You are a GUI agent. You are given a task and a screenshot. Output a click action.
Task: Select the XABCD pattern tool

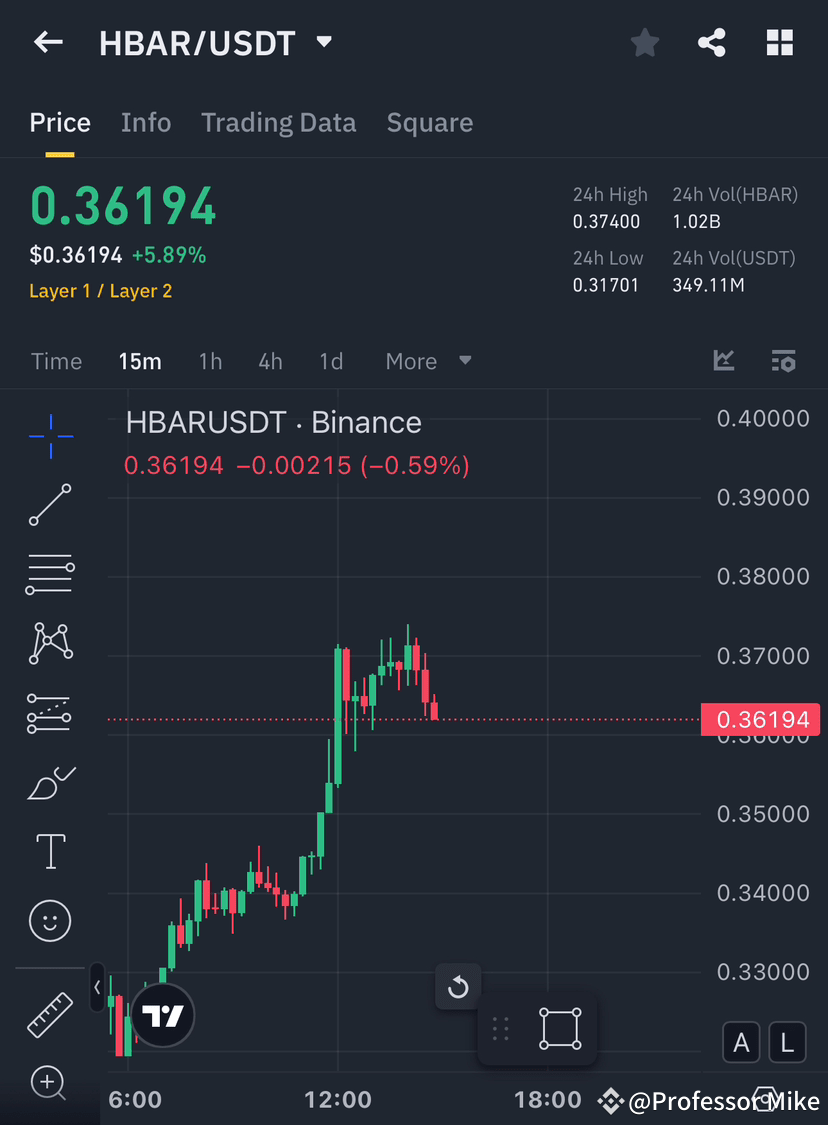(50, 643)
